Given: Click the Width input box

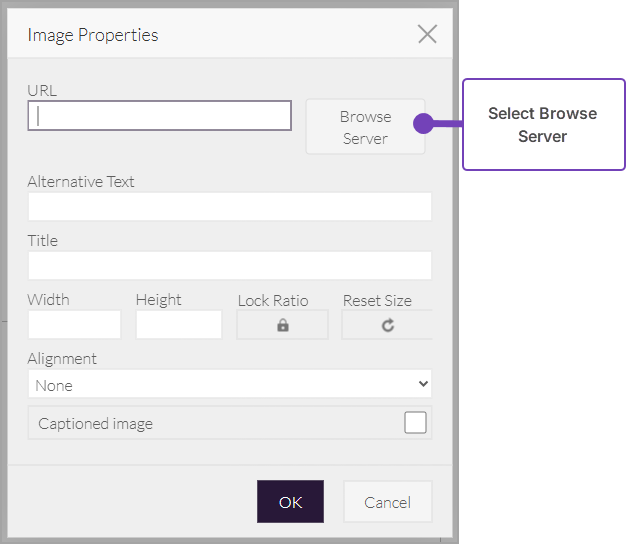Looking at the screenshot, I should click(x=74, y=325).
